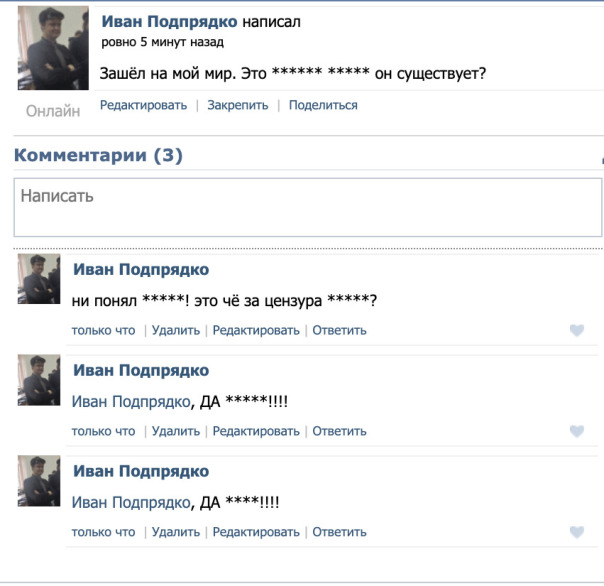Reply to the first comment with Ответить
Viewport: 604px width, 586px height.
340,330
